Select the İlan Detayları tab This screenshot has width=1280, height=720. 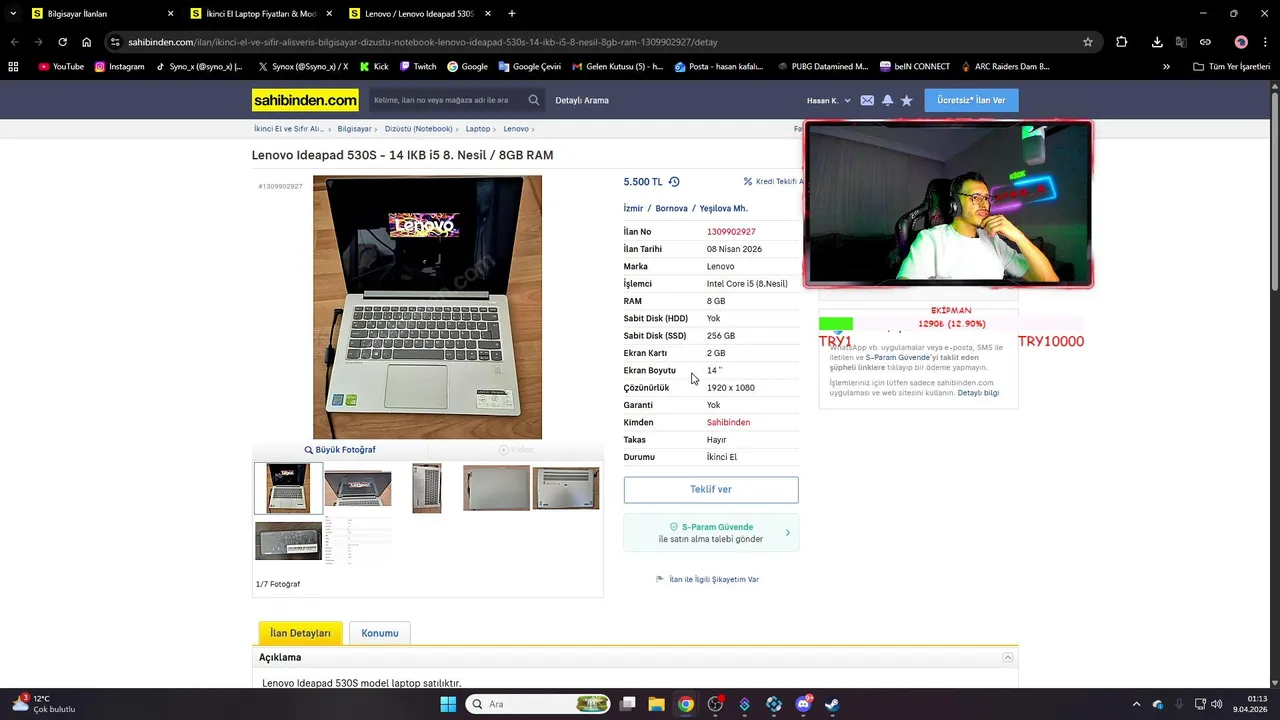[300, 633]
